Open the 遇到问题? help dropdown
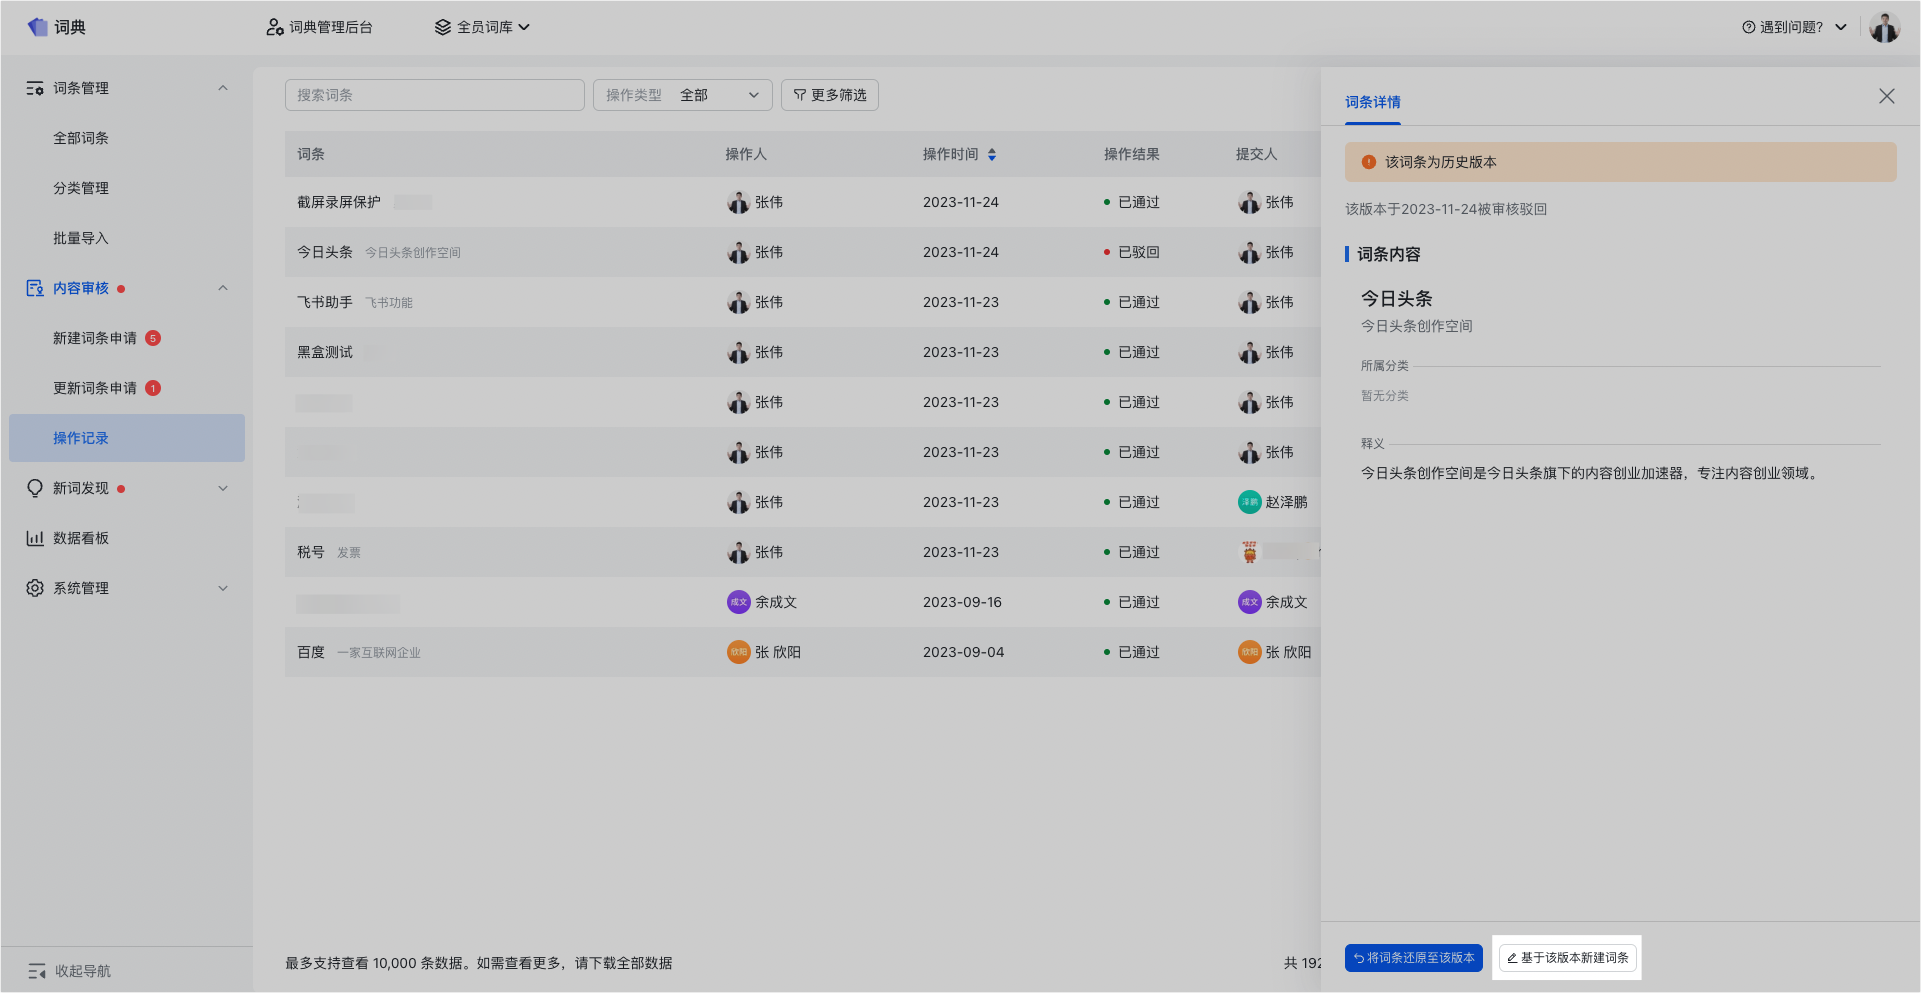Image resolution: width=1921 pixels, height=993 pixels. (x=1794, y=27)
